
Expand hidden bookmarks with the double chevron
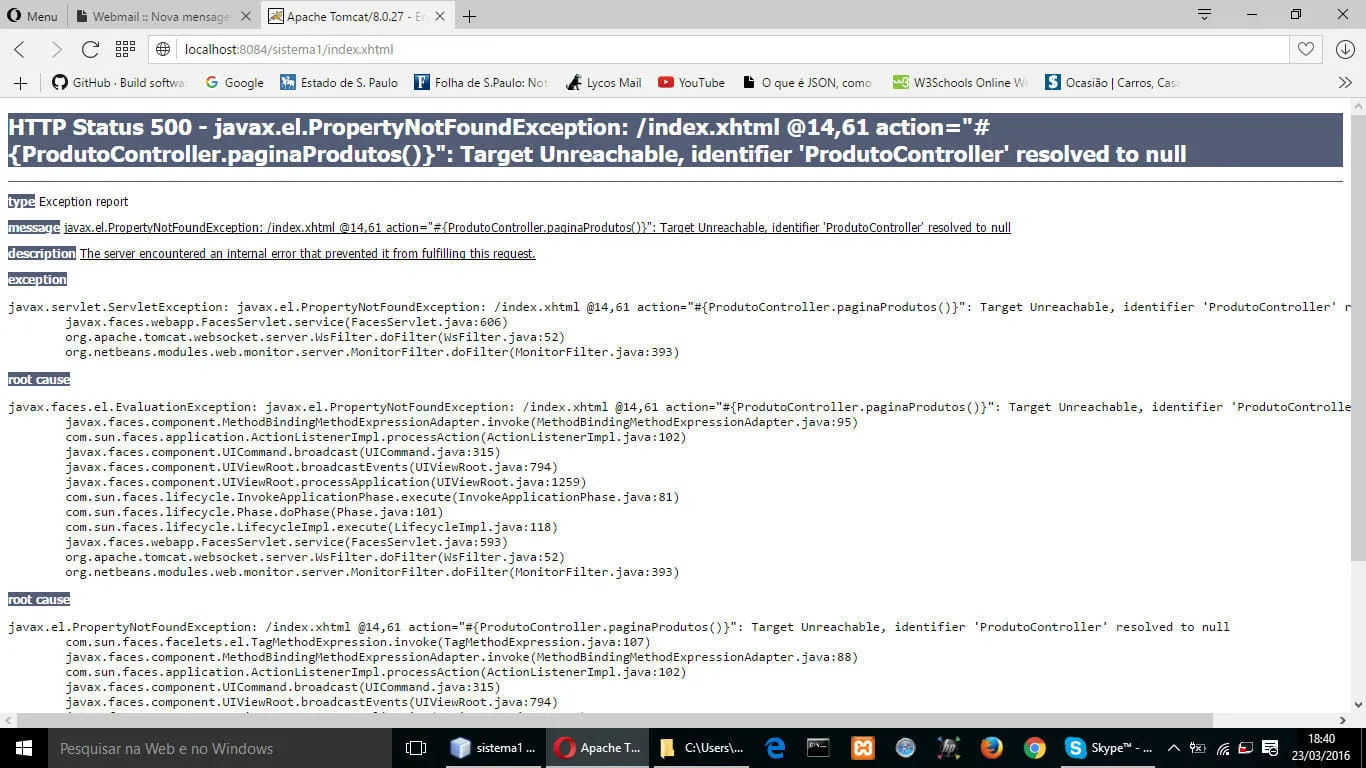click(1345, 83)
